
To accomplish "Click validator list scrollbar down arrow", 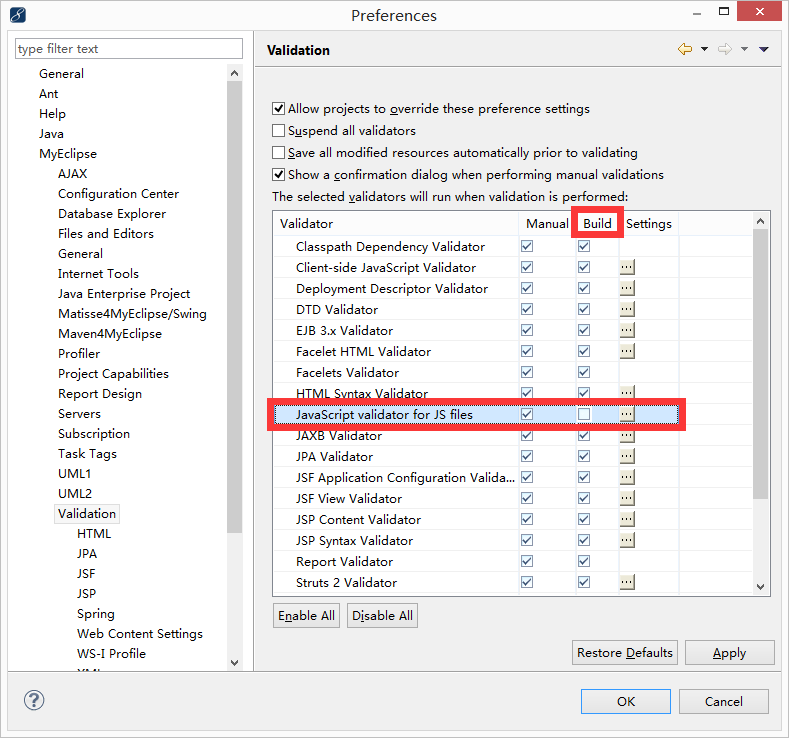I will tap(760, 587).
